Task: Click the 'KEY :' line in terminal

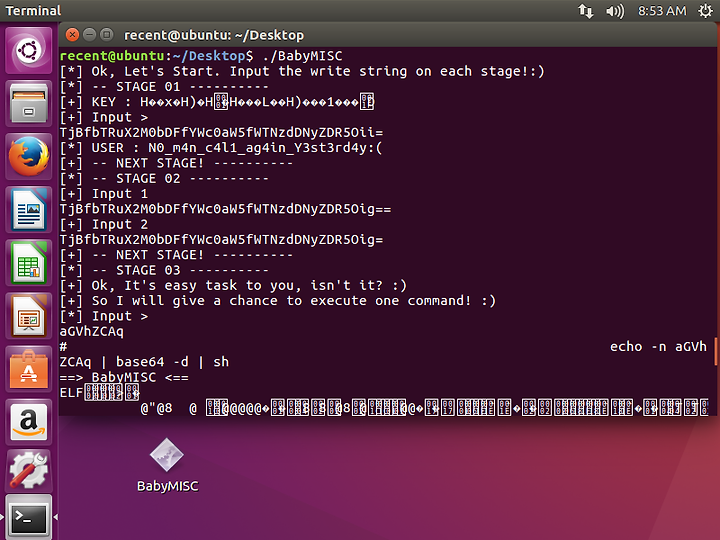Action: click(x=217, y=102)
